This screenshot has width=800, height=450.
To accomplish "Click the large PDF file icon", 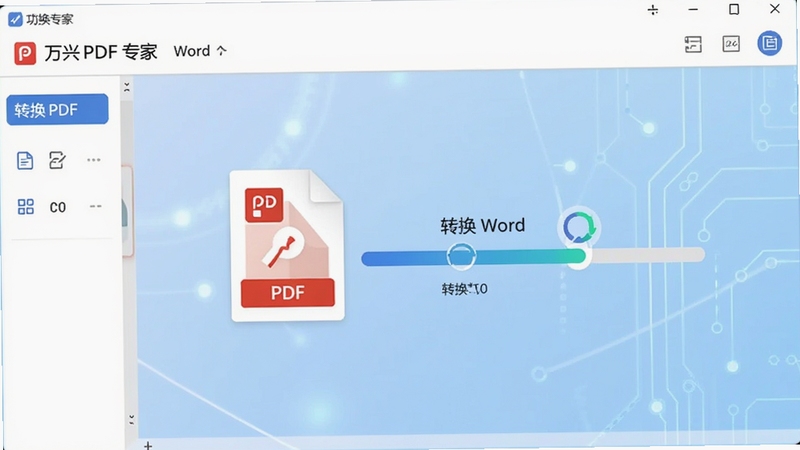I will pos(287,246).
